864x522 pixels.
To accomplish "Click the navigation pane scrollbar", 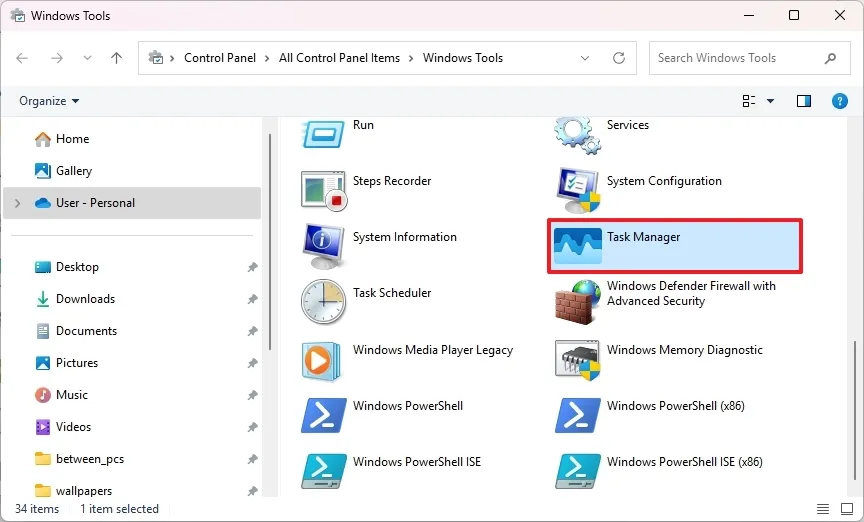I will [x=270, y=241].
